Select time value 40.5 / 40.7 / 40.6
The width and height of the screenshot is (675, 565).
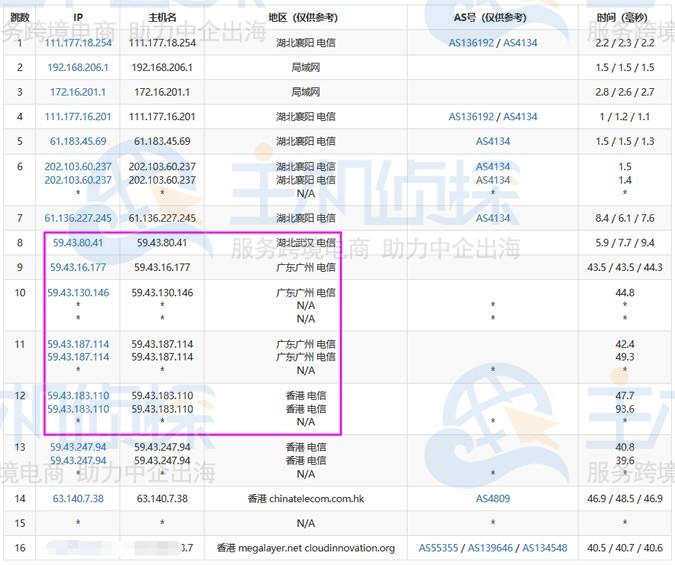625,548
